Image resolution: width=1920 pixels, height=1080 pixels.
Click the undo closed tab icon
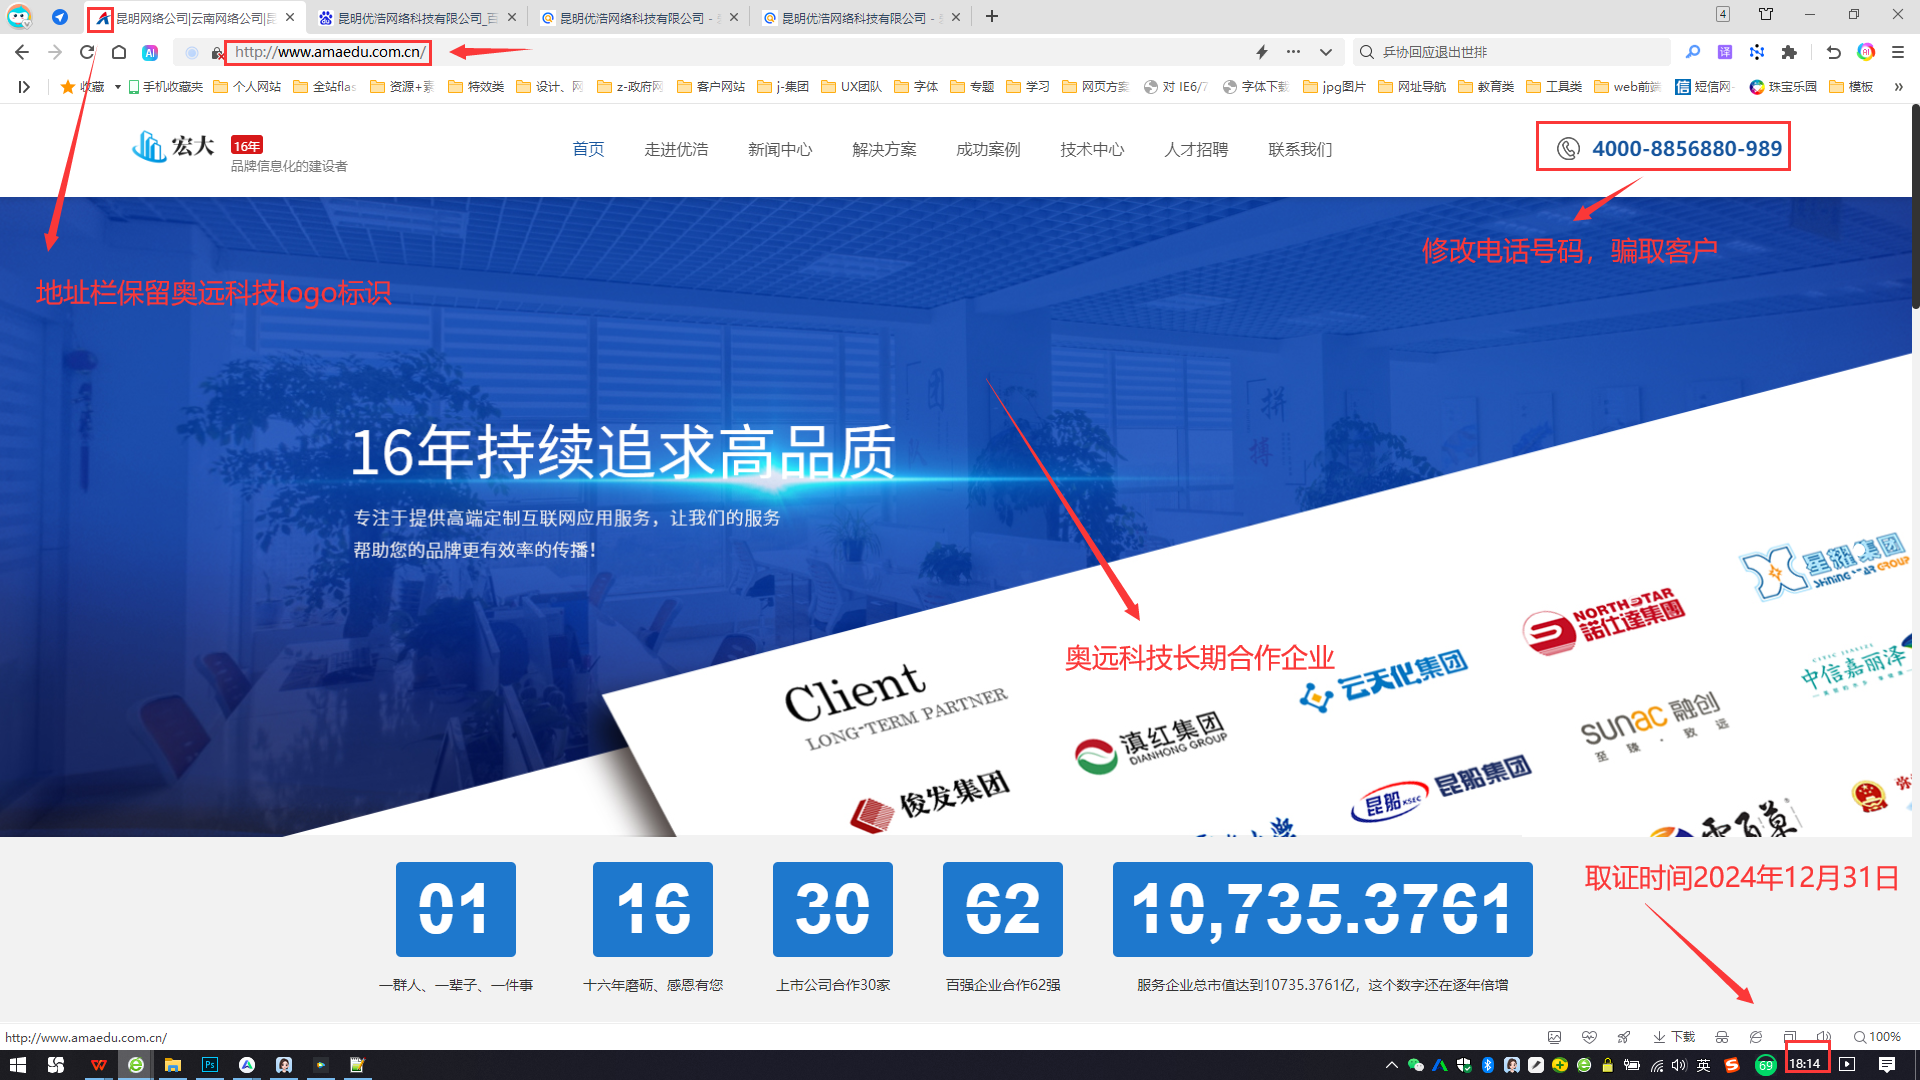pos(1833,52)
